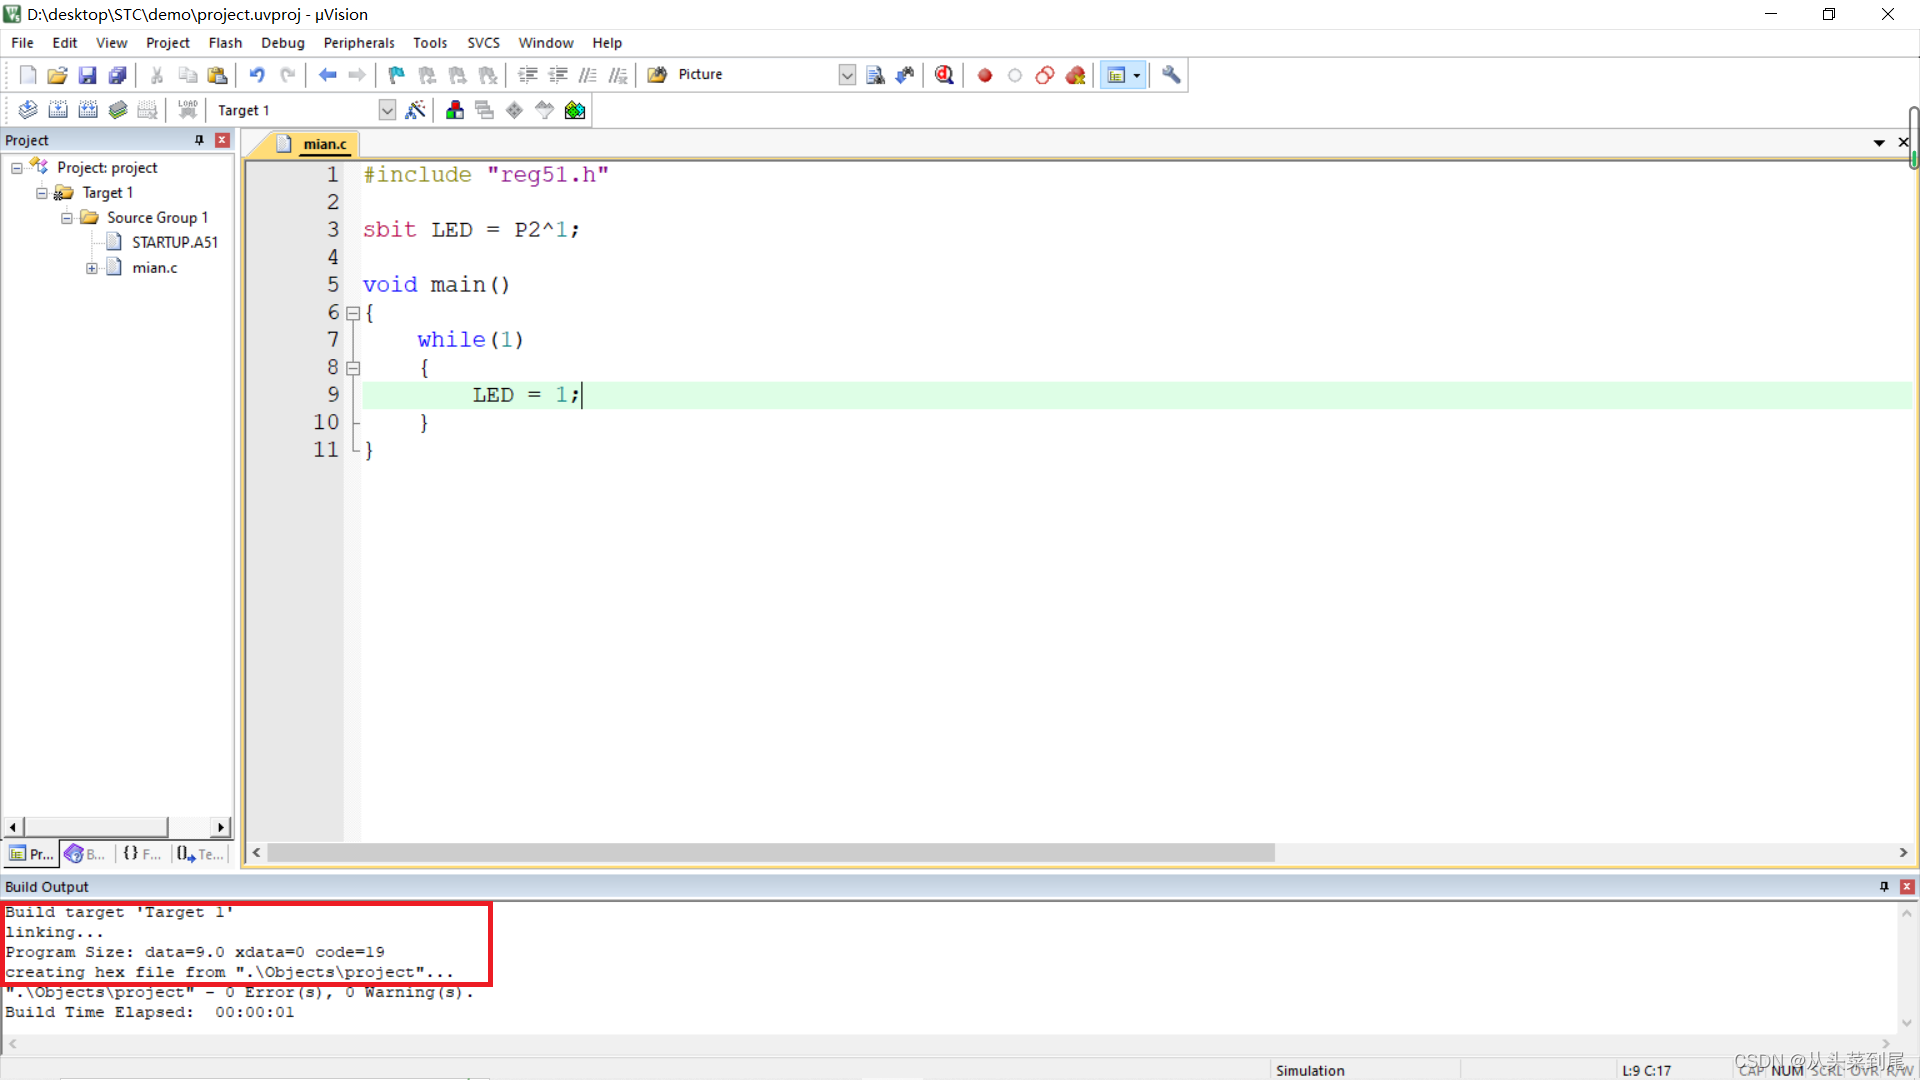Cut selection with scissors icon
This screenshot has height=1080, width=1920.
pyautogui.click(x=157, y=75)
